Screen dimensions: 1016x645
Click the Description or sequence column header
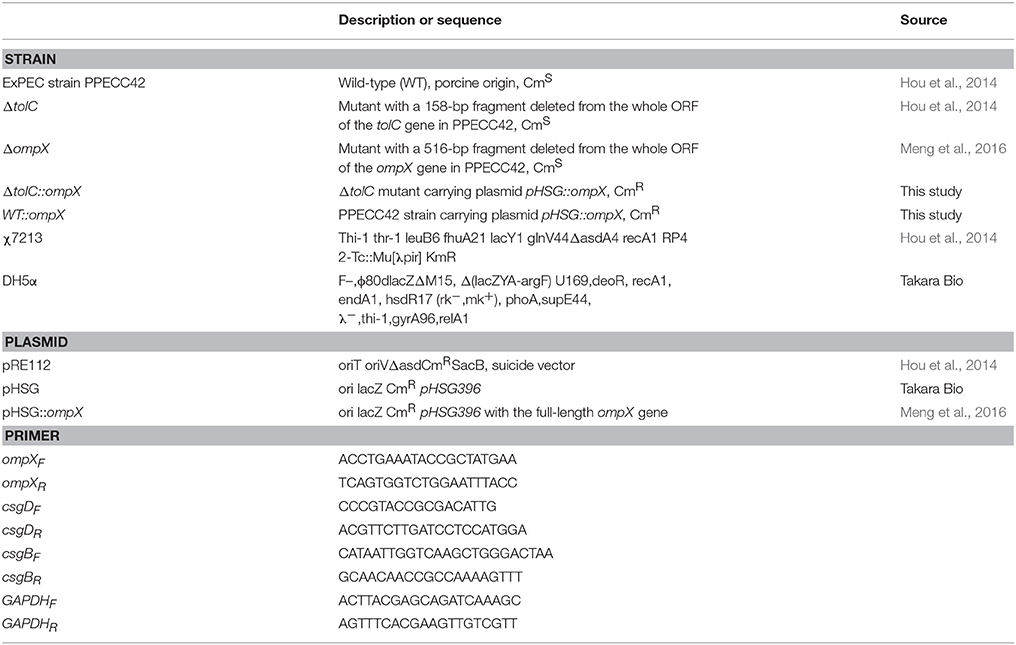[x=420, y=20]
